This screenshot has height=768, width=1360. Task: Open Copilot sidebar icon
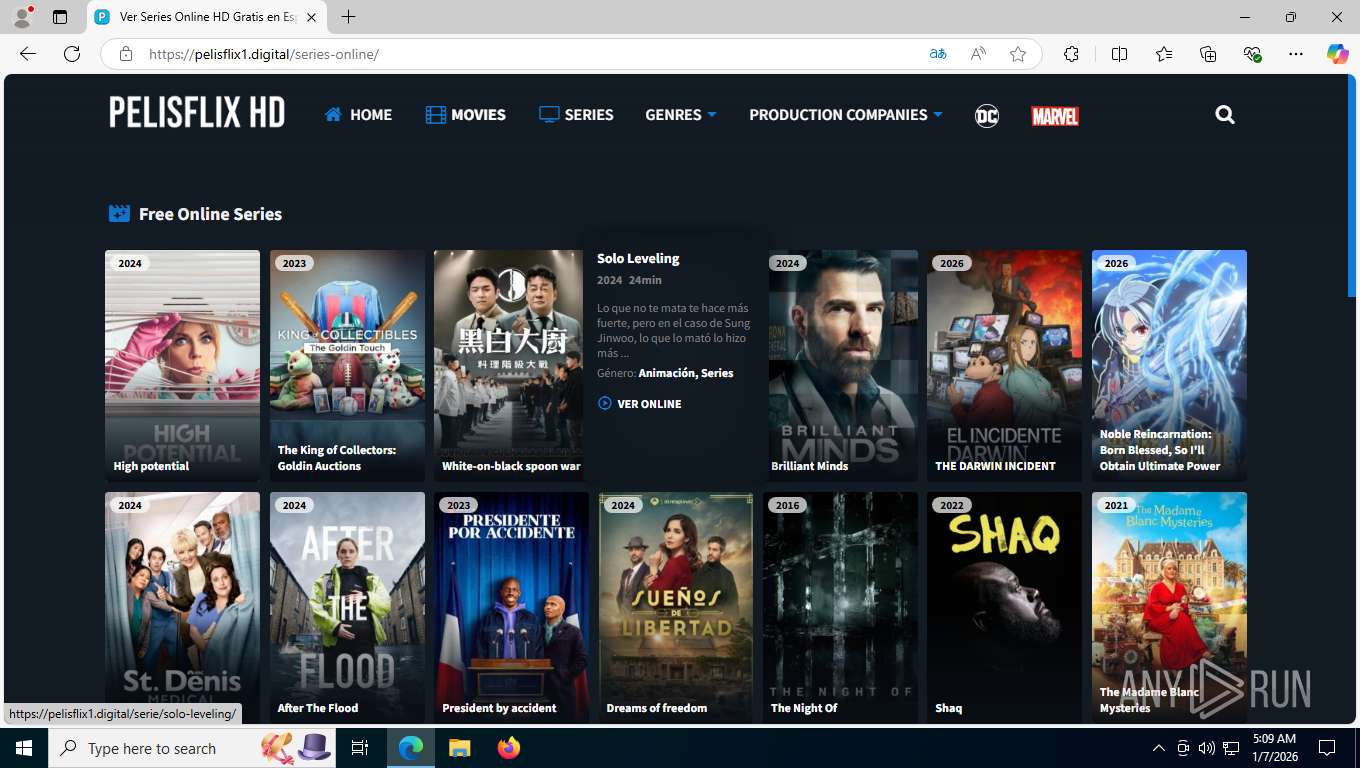(1337, 54)
